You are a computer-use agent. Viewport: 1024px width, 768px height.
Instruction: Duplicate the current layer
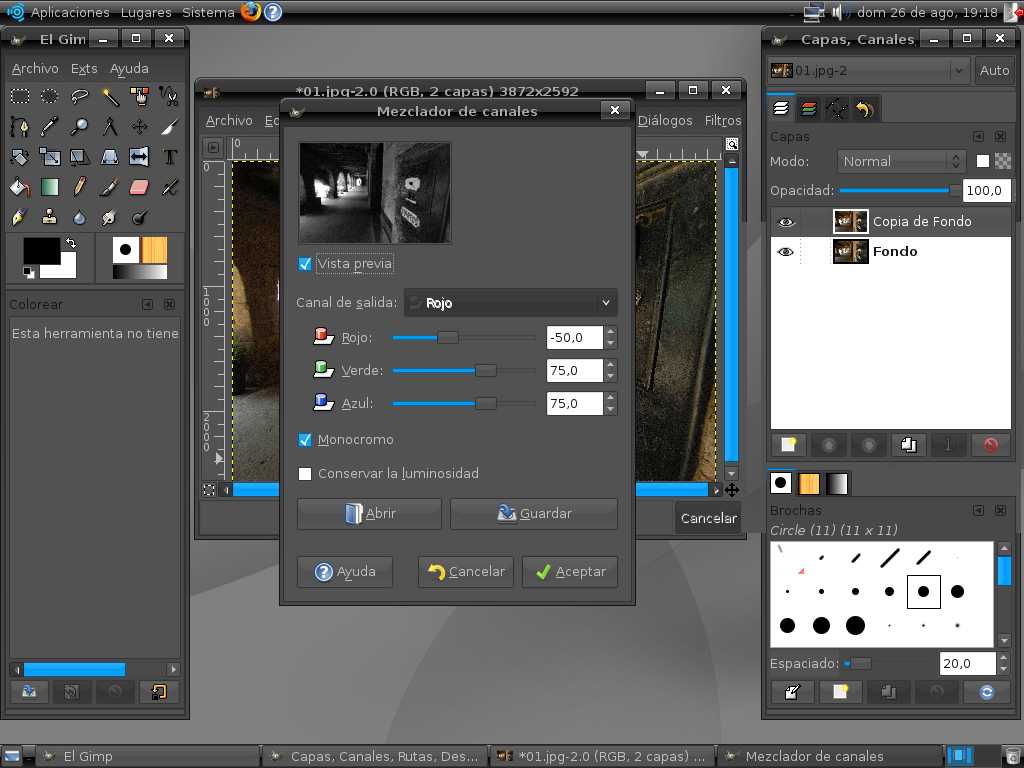[908, 445]
